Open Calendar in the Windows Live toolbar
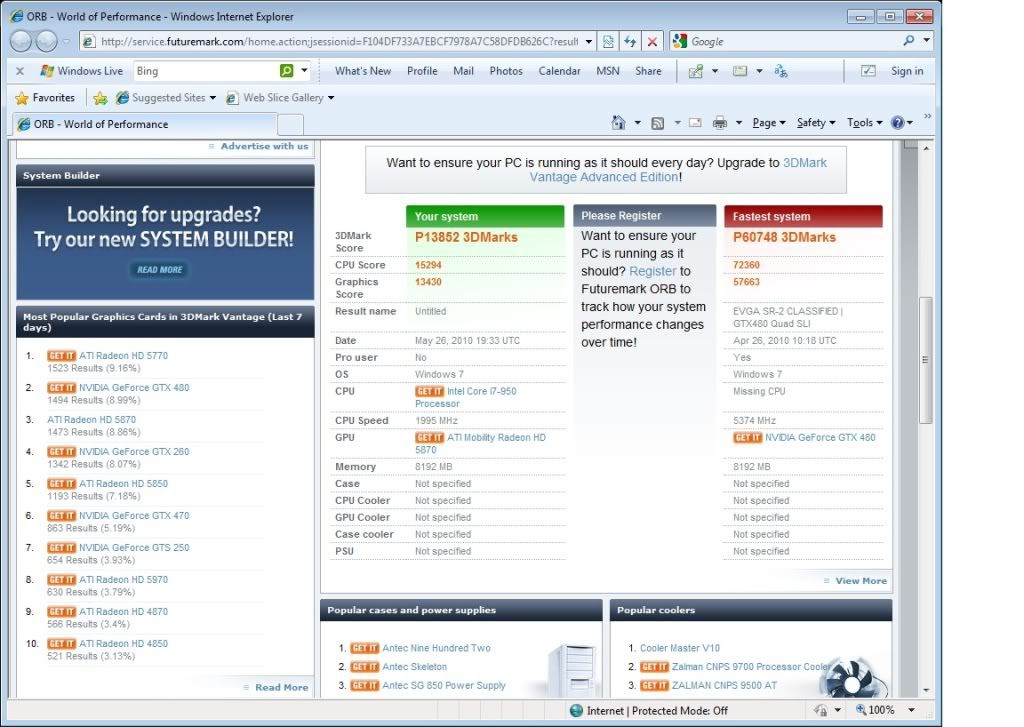Screen dimensions: 1024x727 click(x=559, y=71)
